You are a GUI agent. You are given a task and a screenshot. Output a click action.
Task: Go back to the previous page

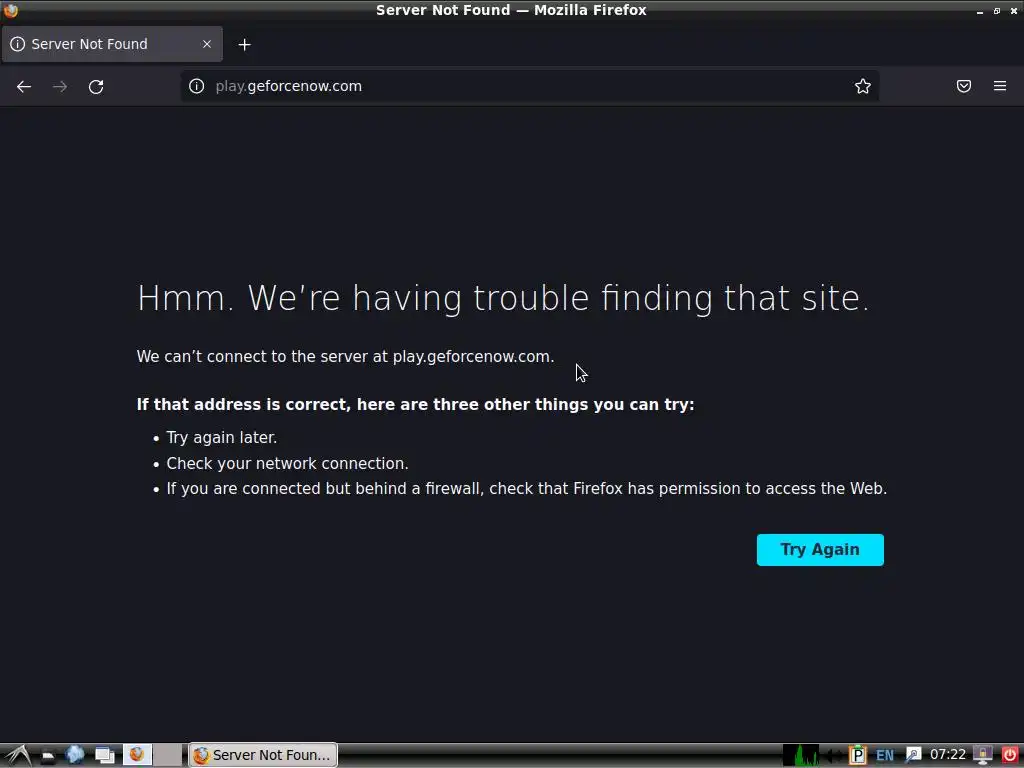click(24, 86)
